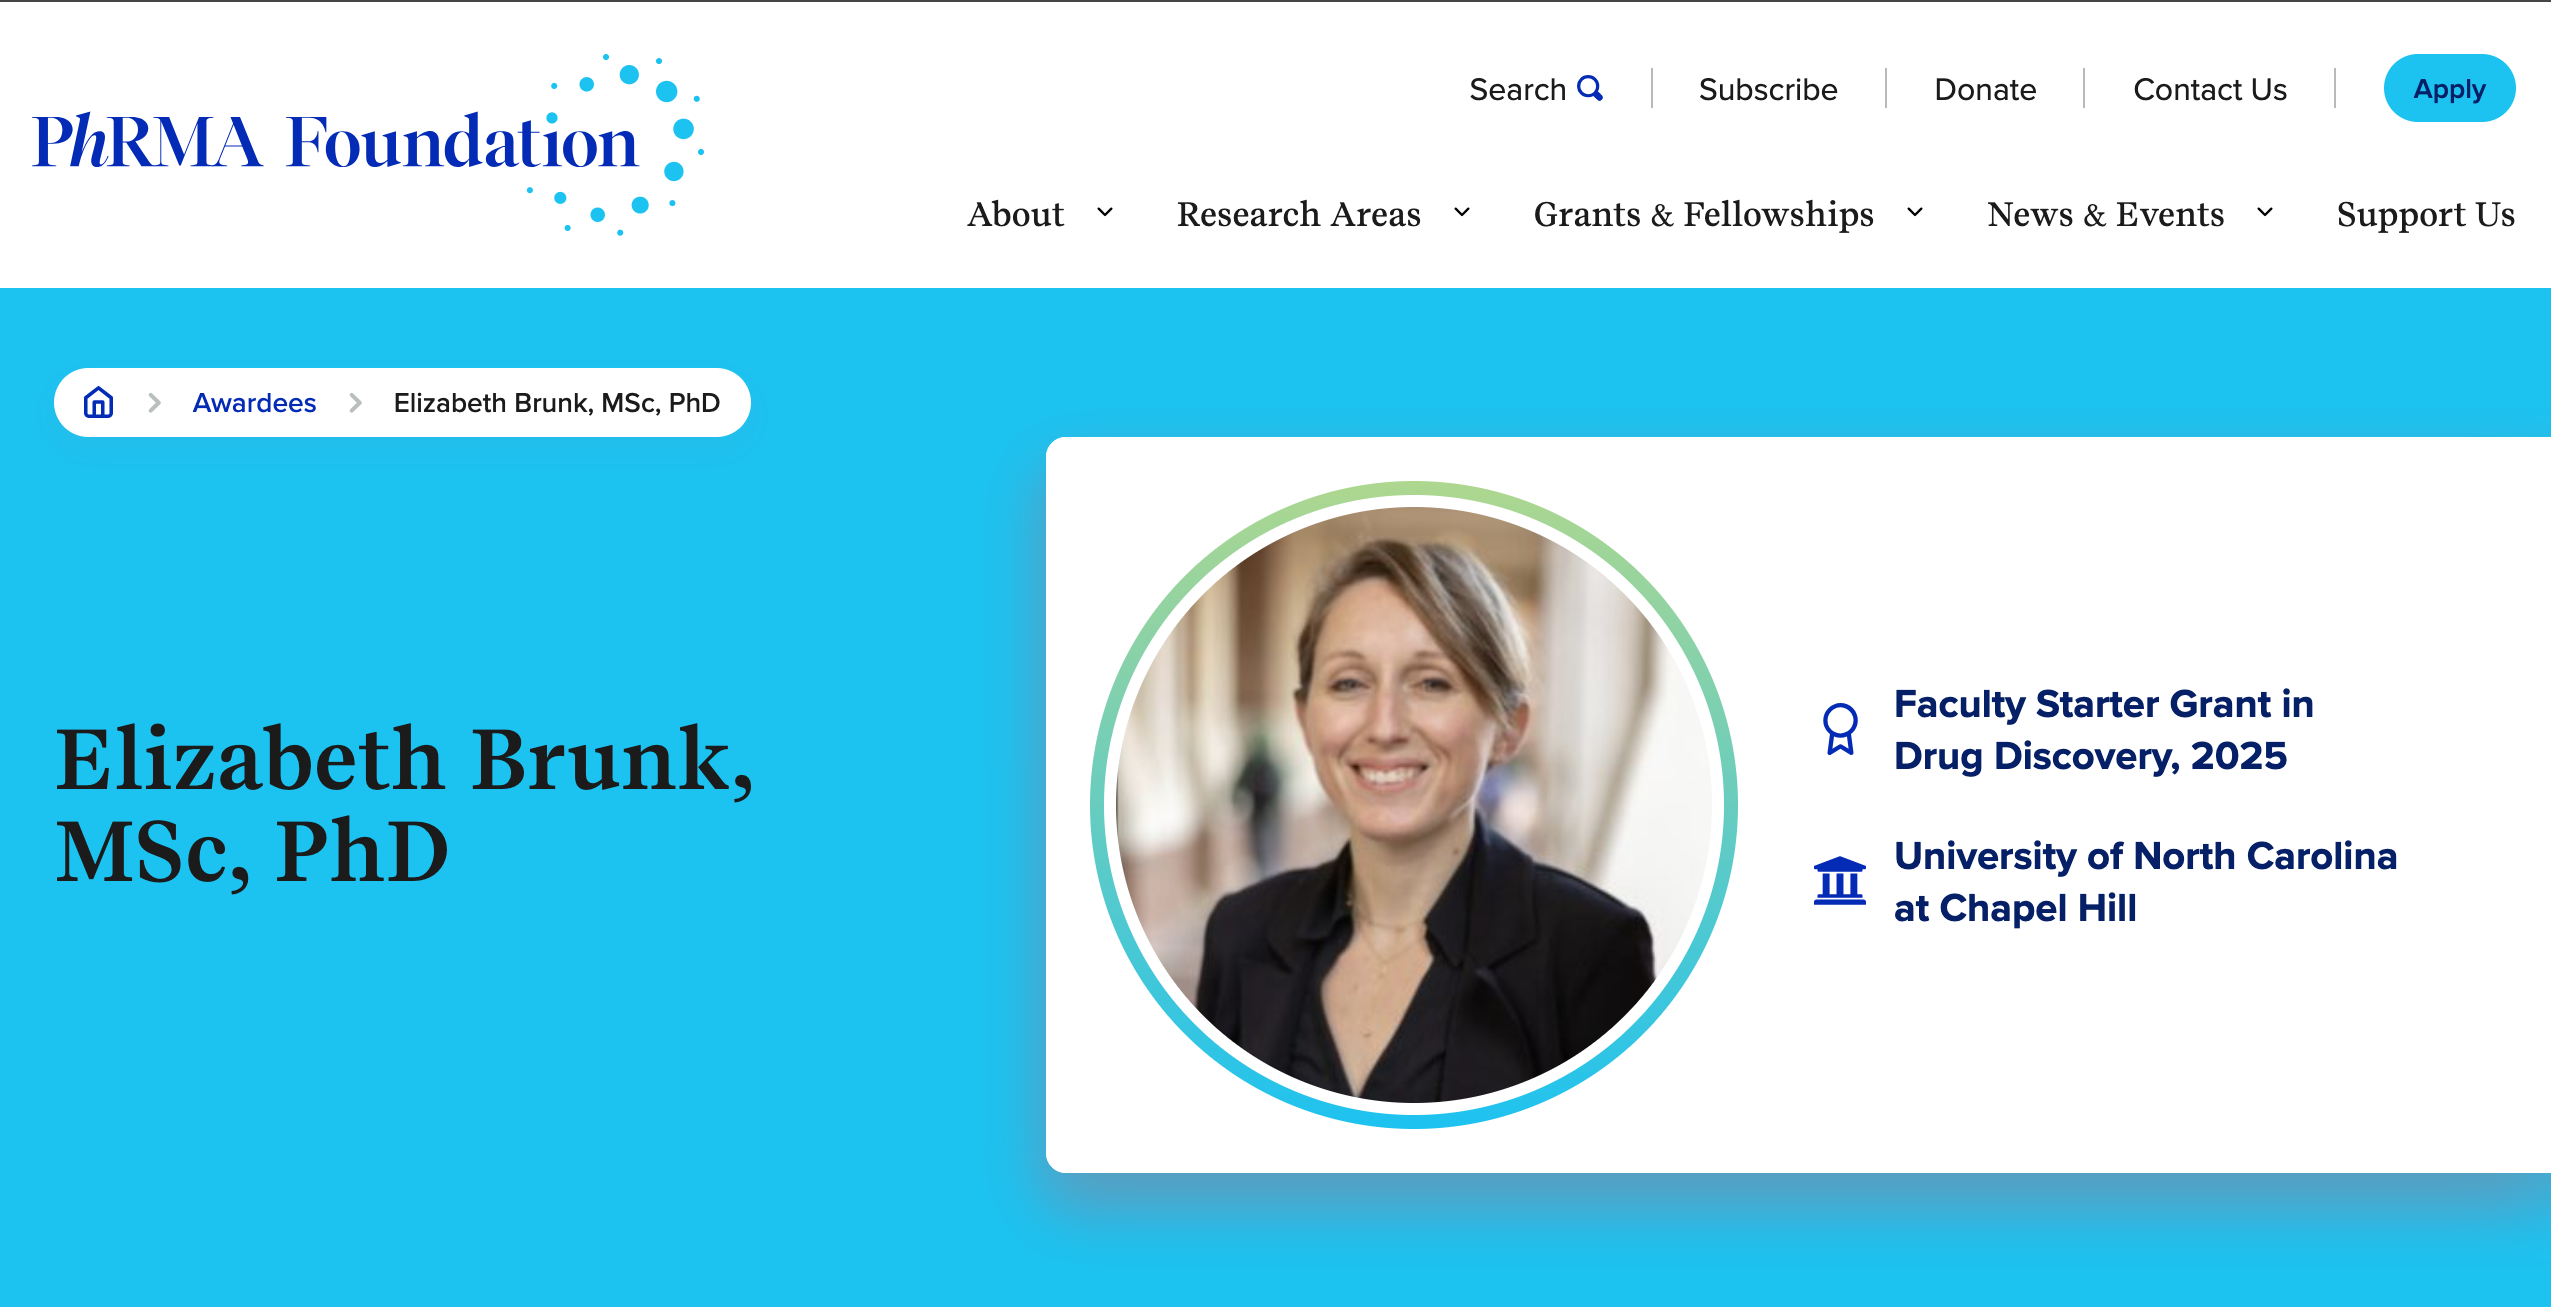Click Elizabeth Brunk's profile photo
The height and width of the screenshot is (1307, 2551).
click(x=1413, y=805)
